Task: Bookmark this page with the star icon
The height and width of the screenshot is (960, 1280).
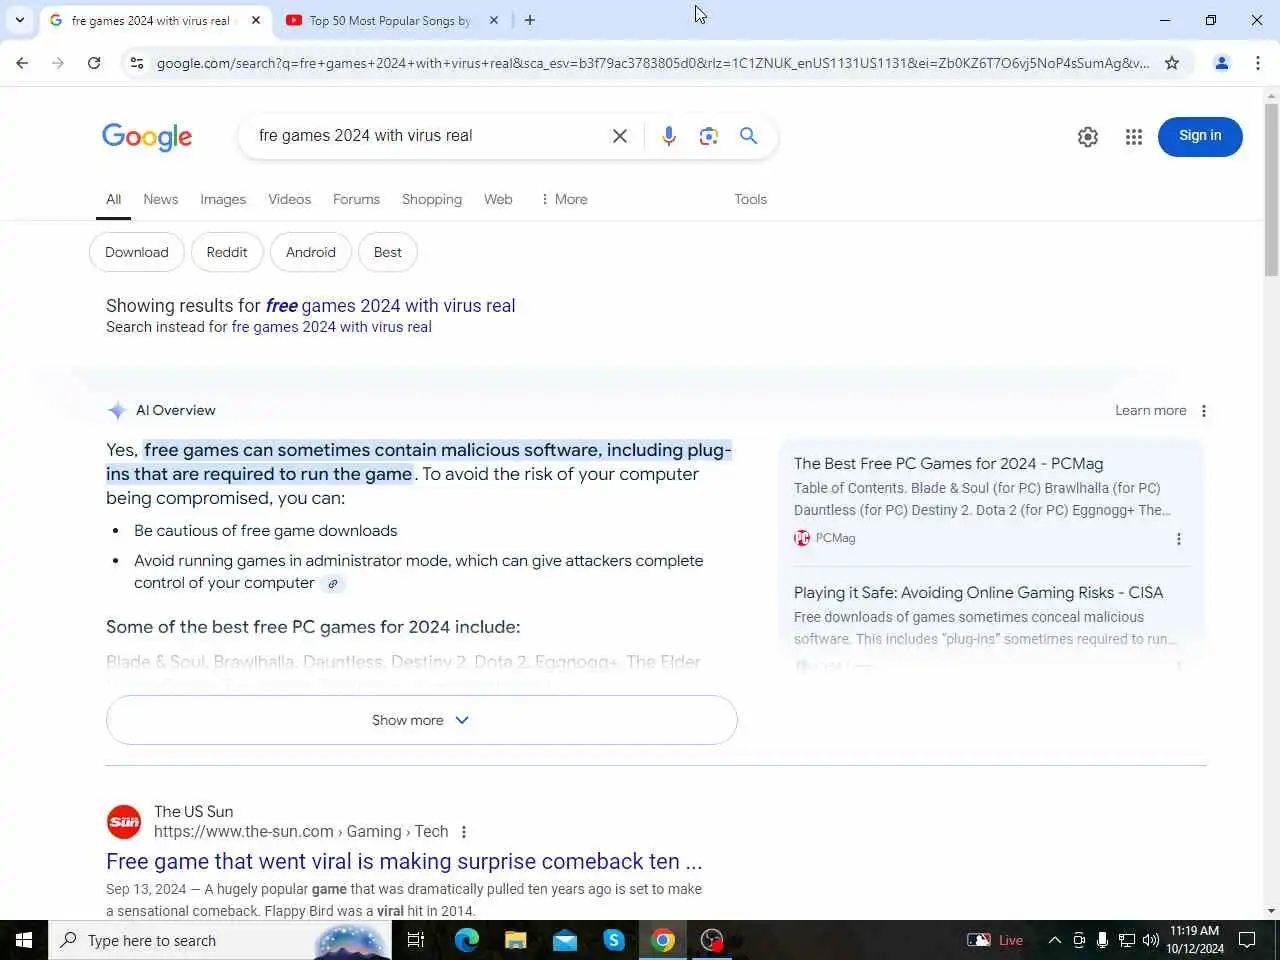Action: tap(1172, 63)
